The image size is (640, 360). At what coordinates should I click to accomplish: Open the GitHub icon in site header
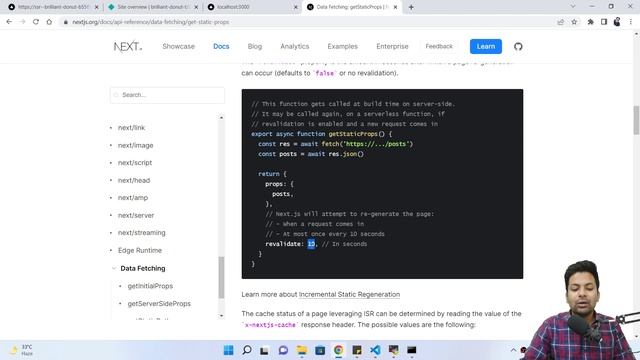pyautogui.click(x=518, y=47)
